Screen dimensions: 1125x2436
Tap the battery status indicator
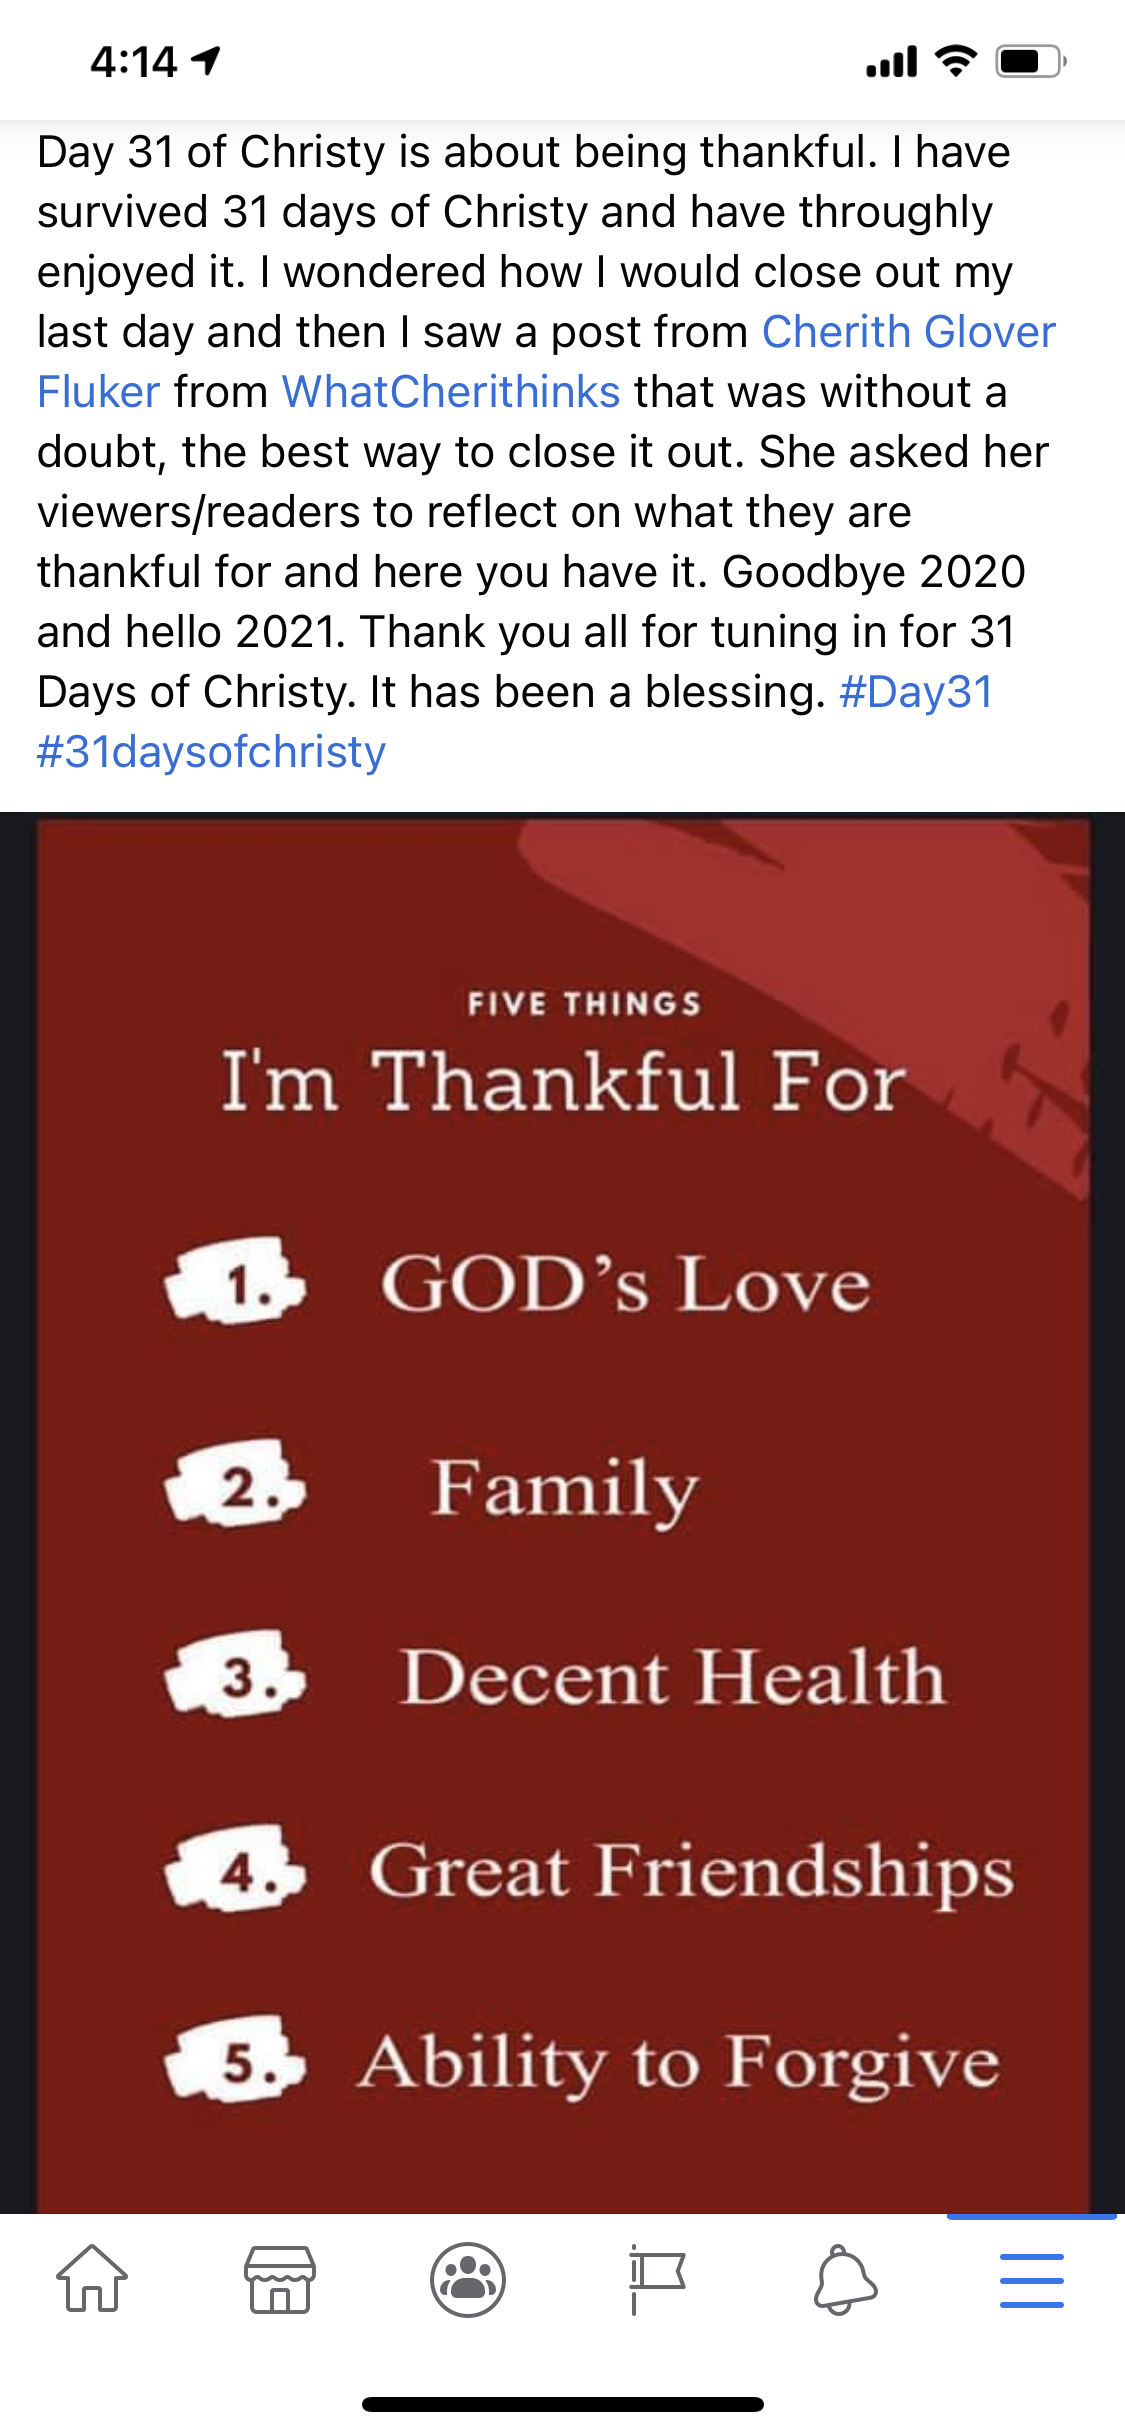tap(1031, 62)
